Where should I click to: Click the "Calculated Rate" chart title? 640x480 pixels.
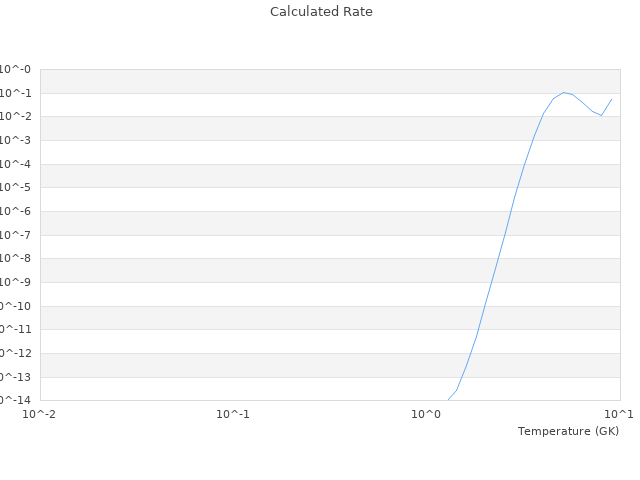coord(321,12)
